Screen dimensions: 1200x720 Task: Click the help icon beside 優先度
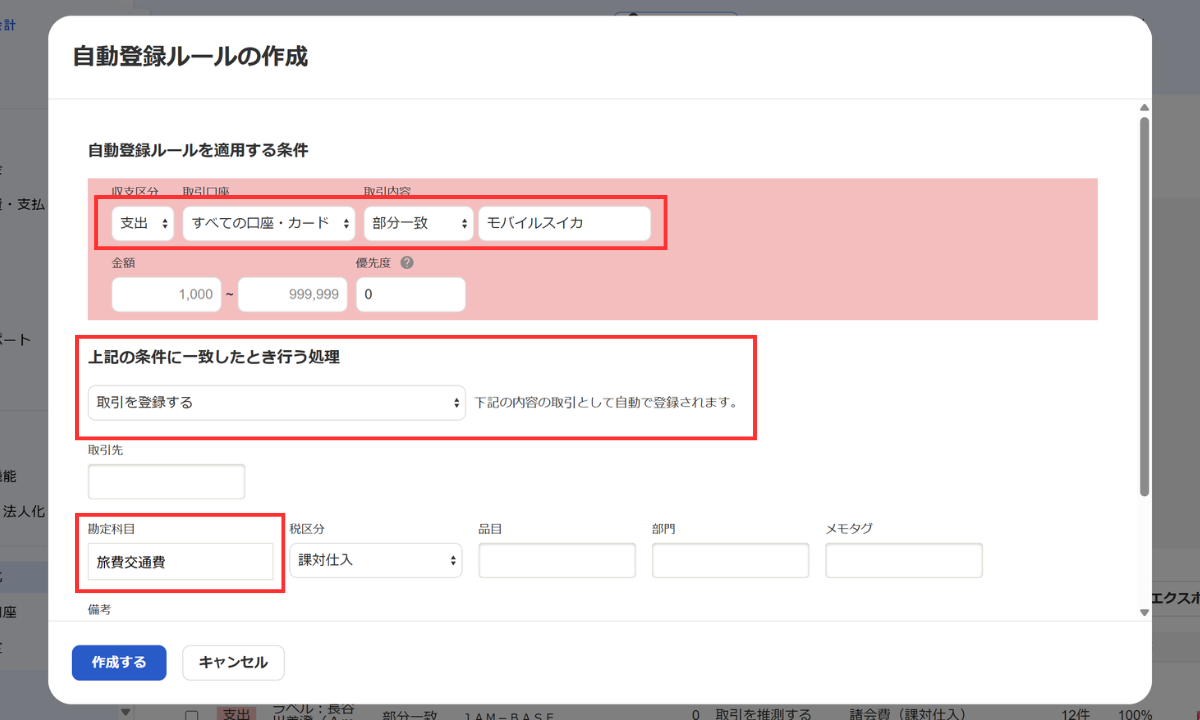click(x=407, y=264)
